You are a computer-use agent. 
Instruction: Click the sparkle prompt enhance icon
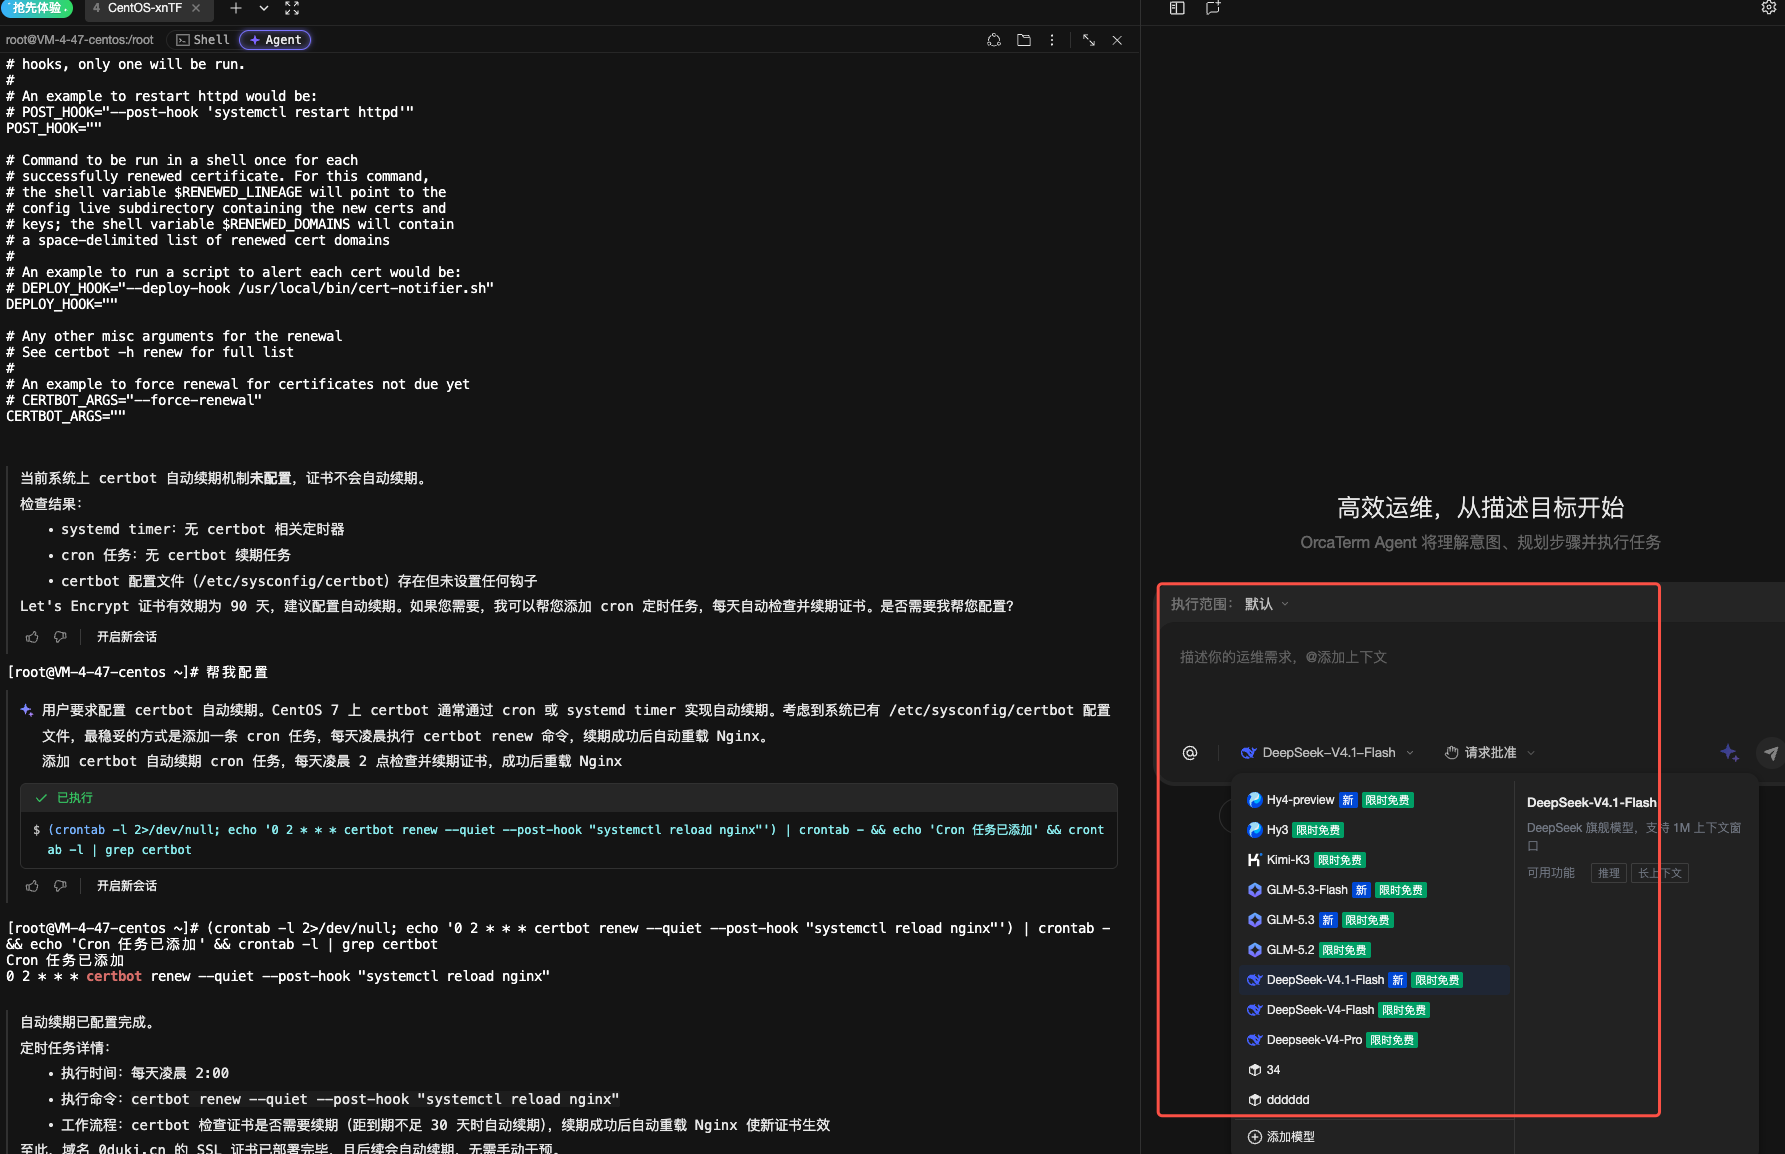click(x=1729, y=753)
